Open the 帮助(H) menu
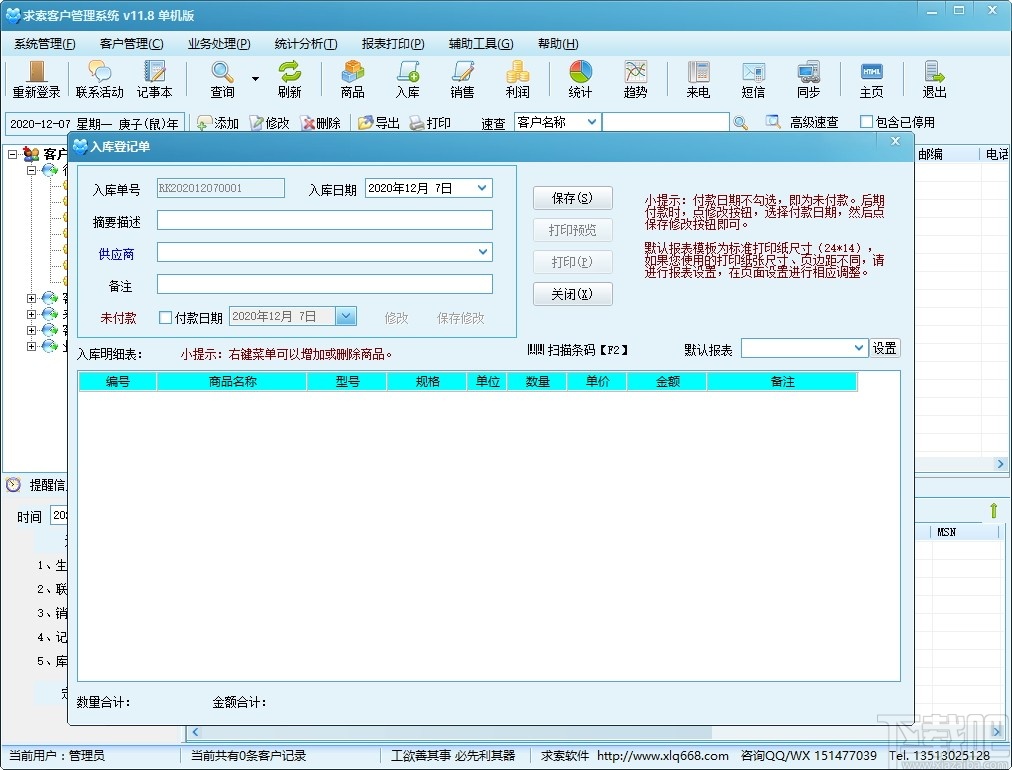This screenshot has height=770, width=1012. click(558, 44)
